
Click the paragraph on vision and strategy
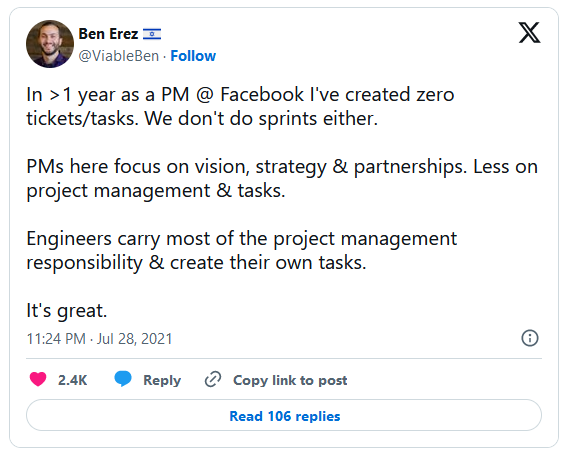[282, 179]
